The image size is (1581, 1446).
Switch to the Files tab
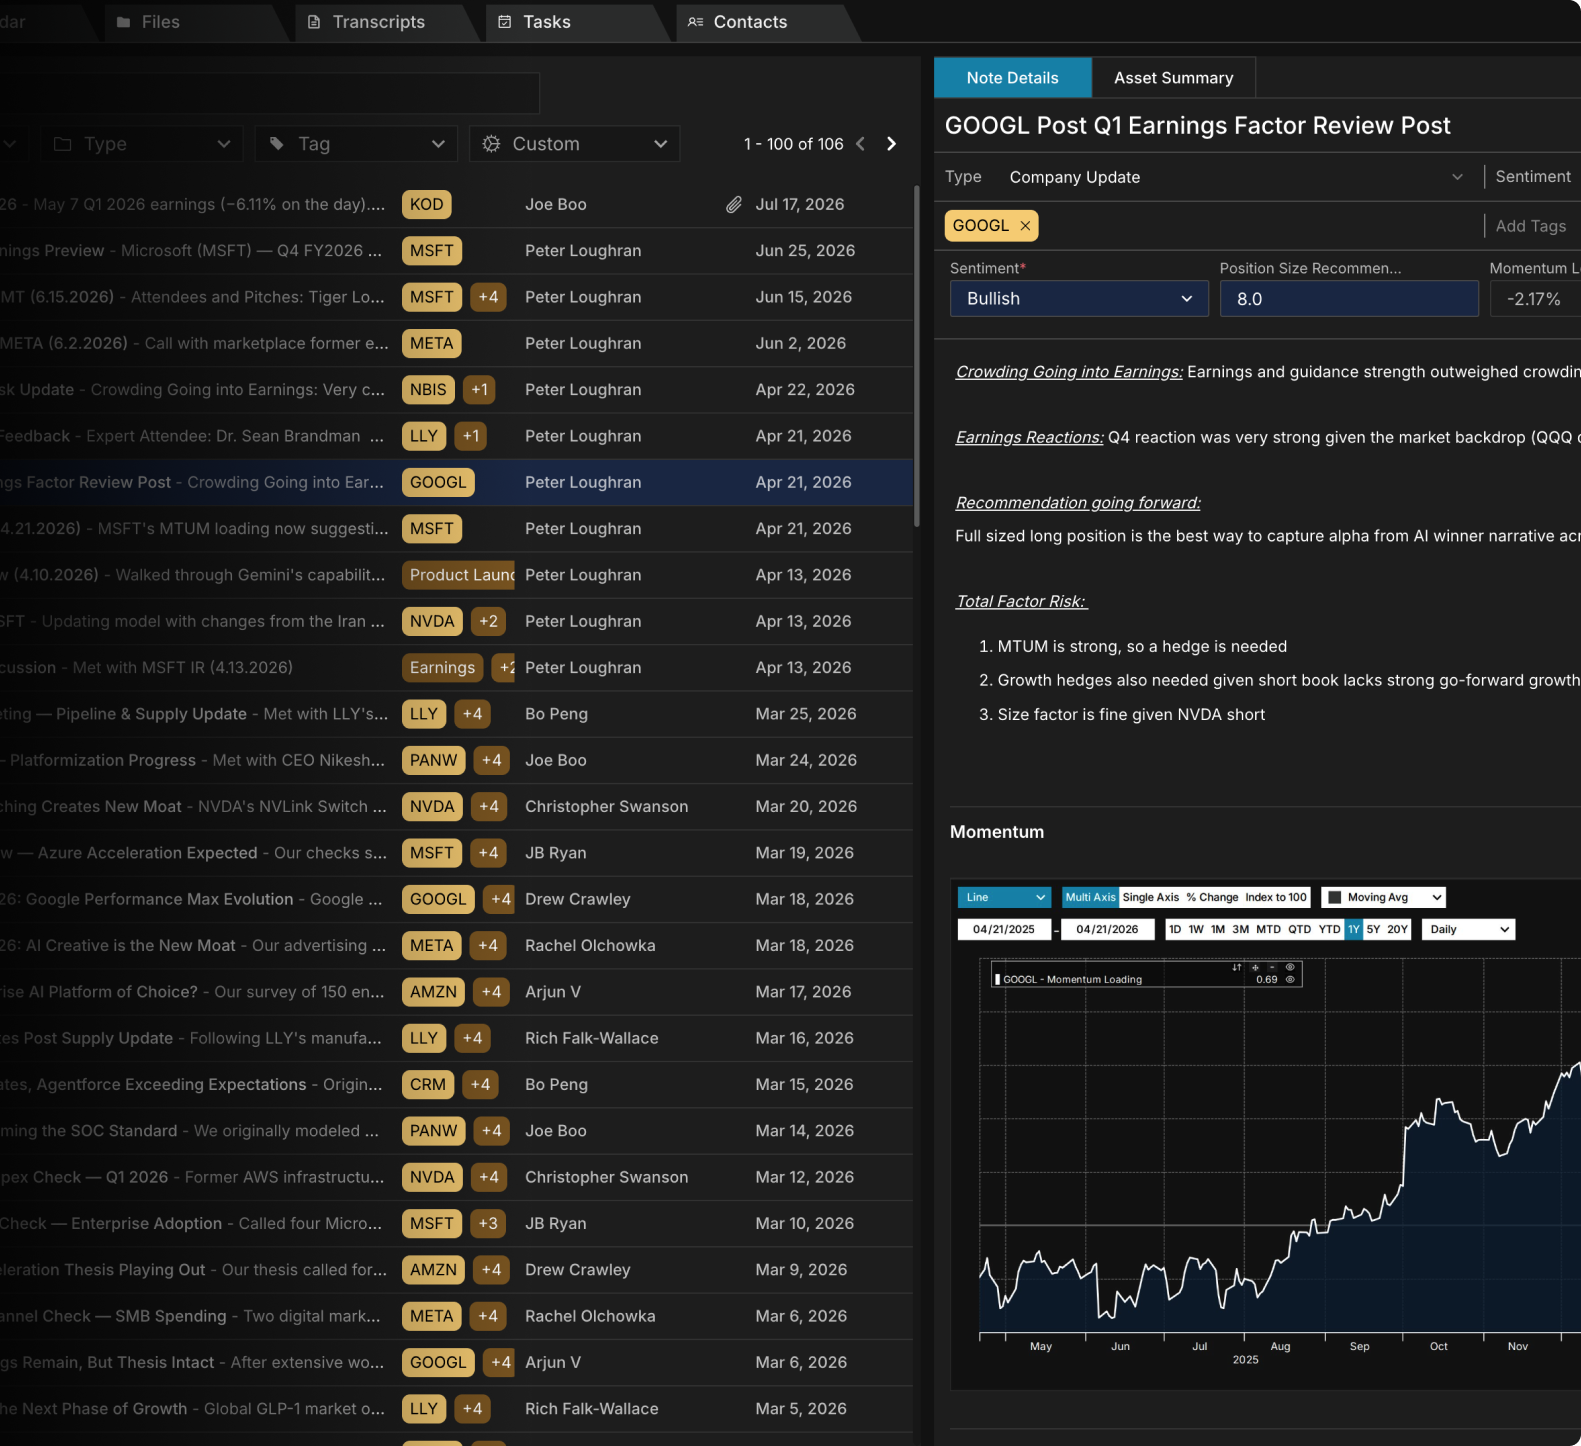pyautogui.click(x=149, y=22)
